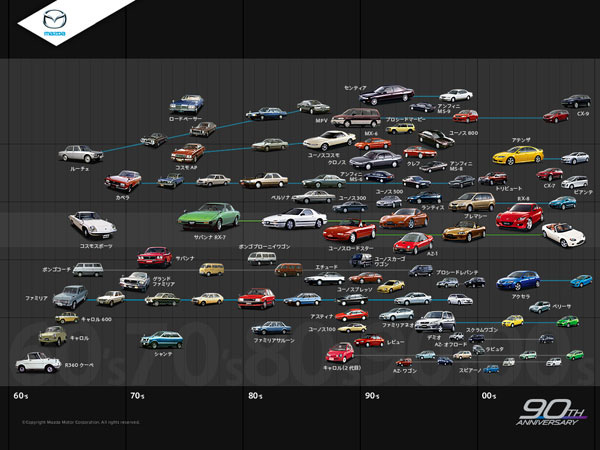This screenshot has width=600, height=450.
Task: Click the dark maroon センティア sedan
Action: coord(386,95)
